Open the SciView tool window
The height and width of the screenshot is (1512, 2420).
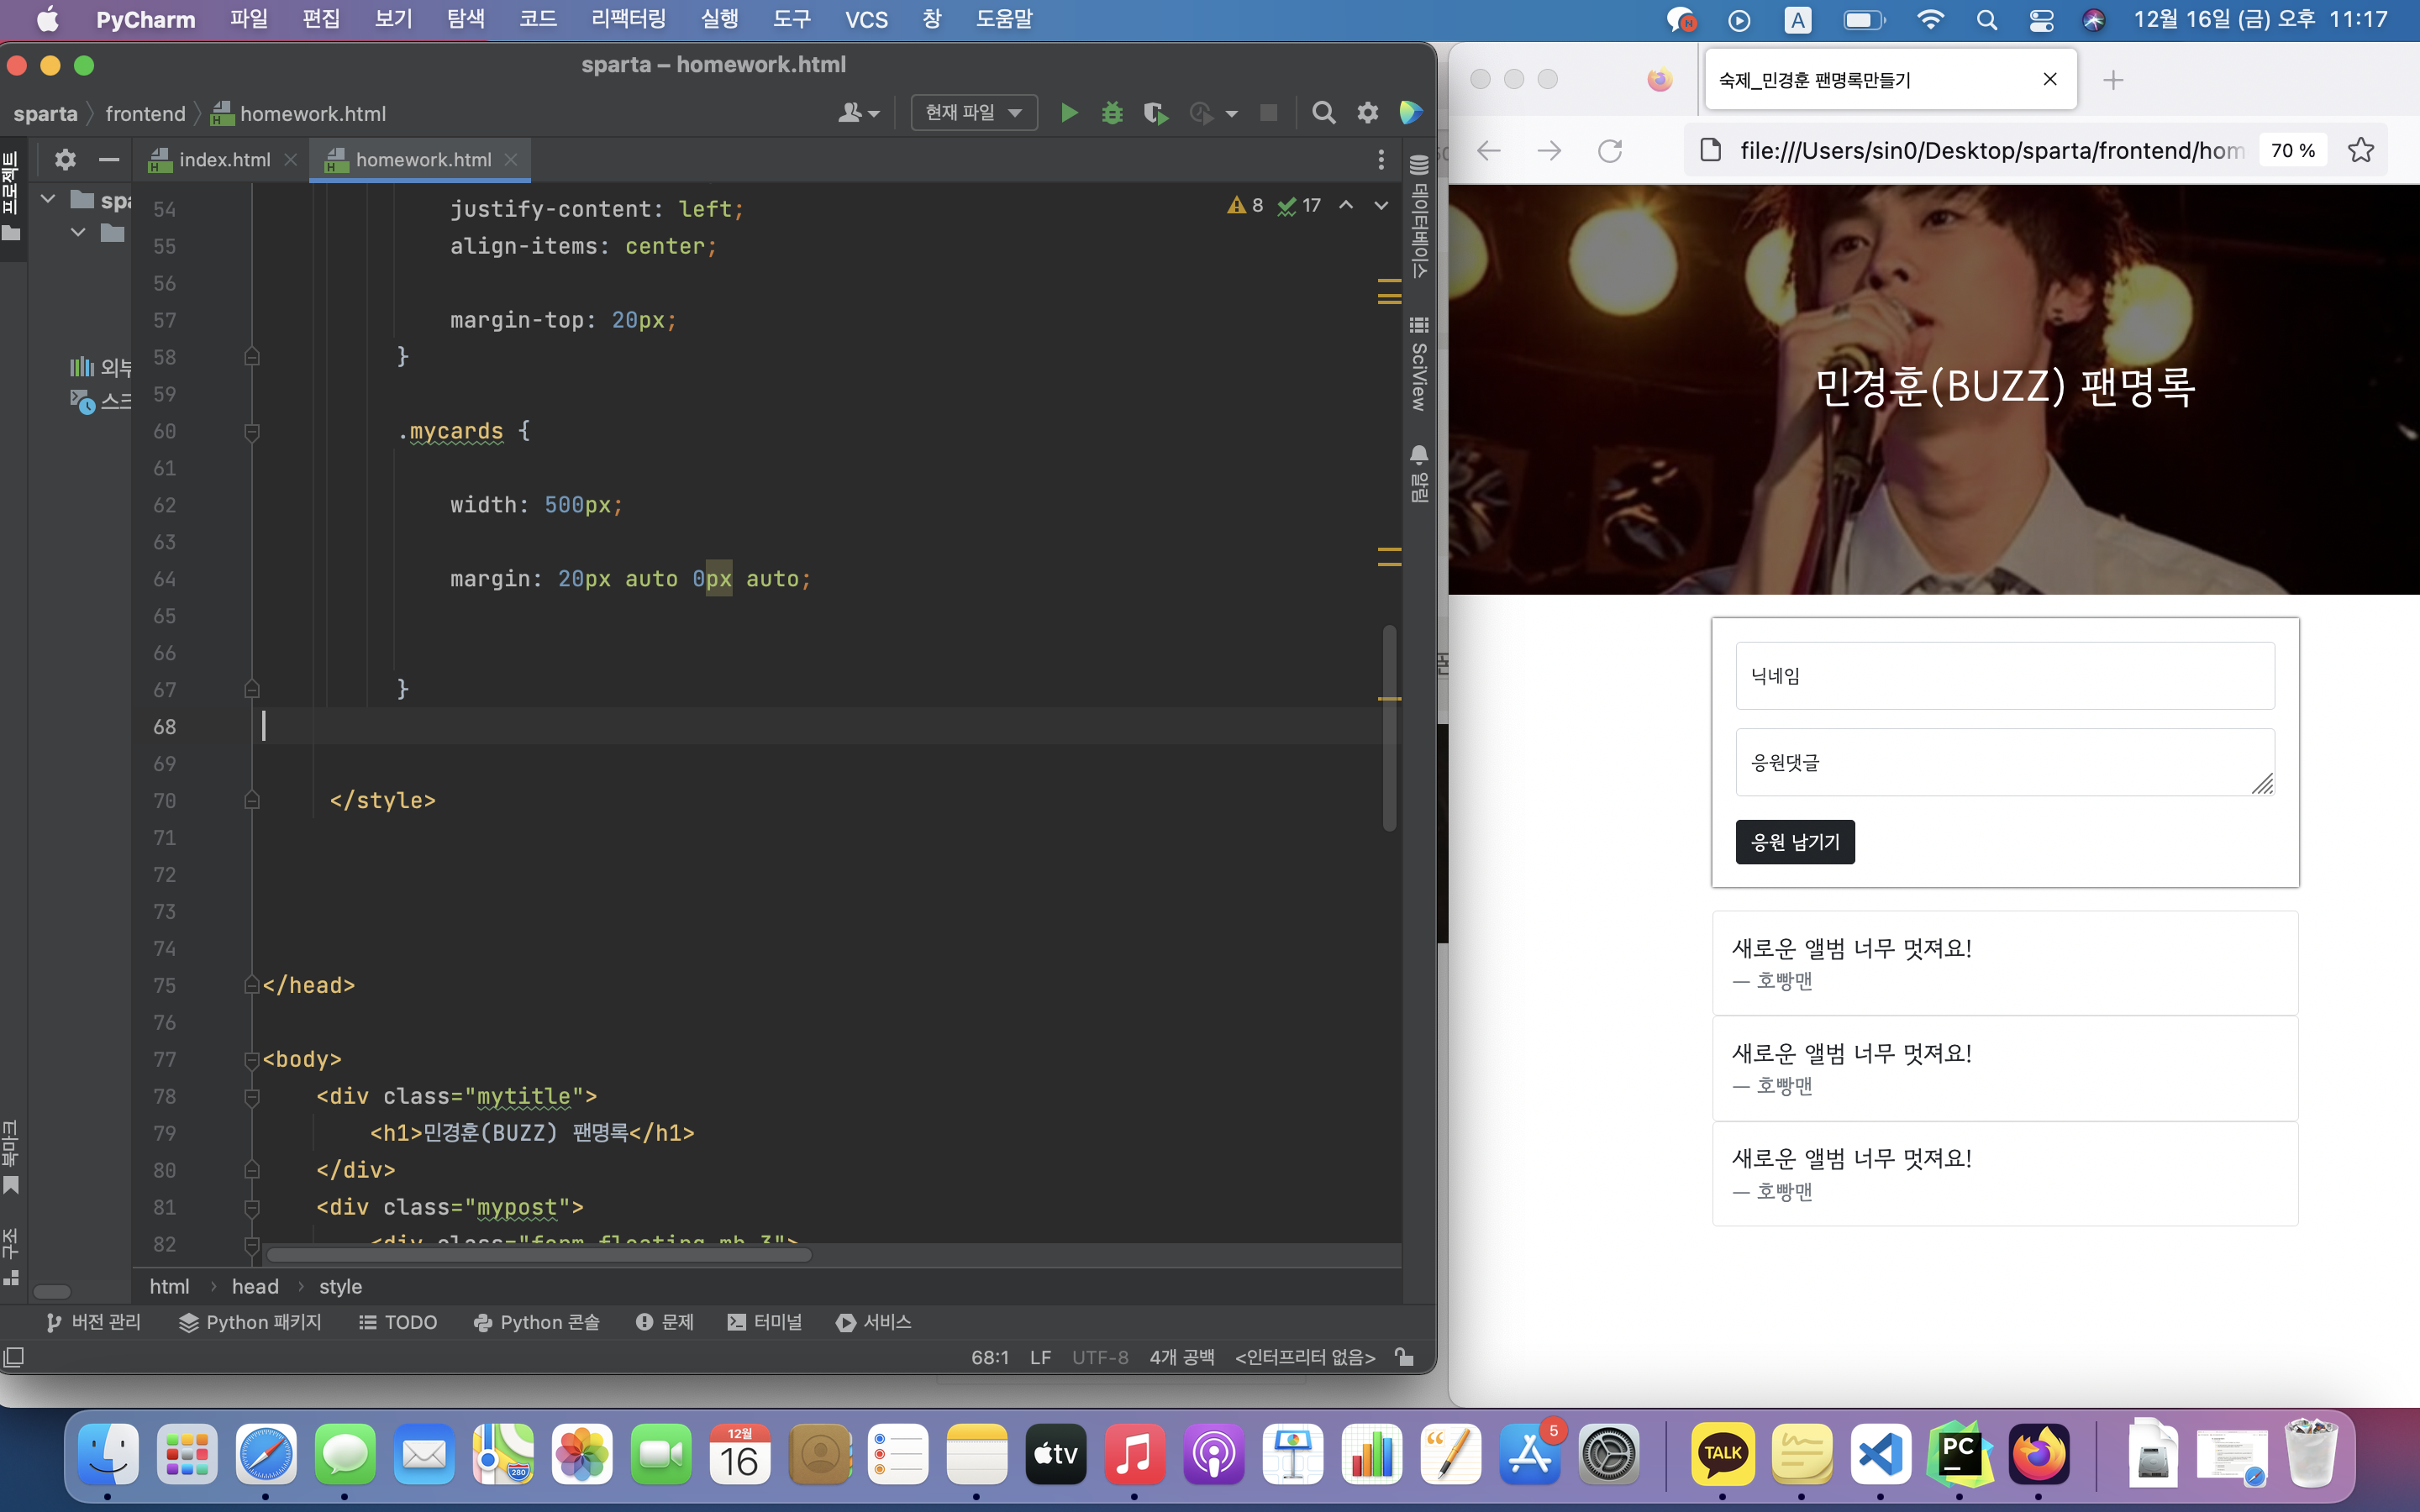click(x=1418, y=364)
